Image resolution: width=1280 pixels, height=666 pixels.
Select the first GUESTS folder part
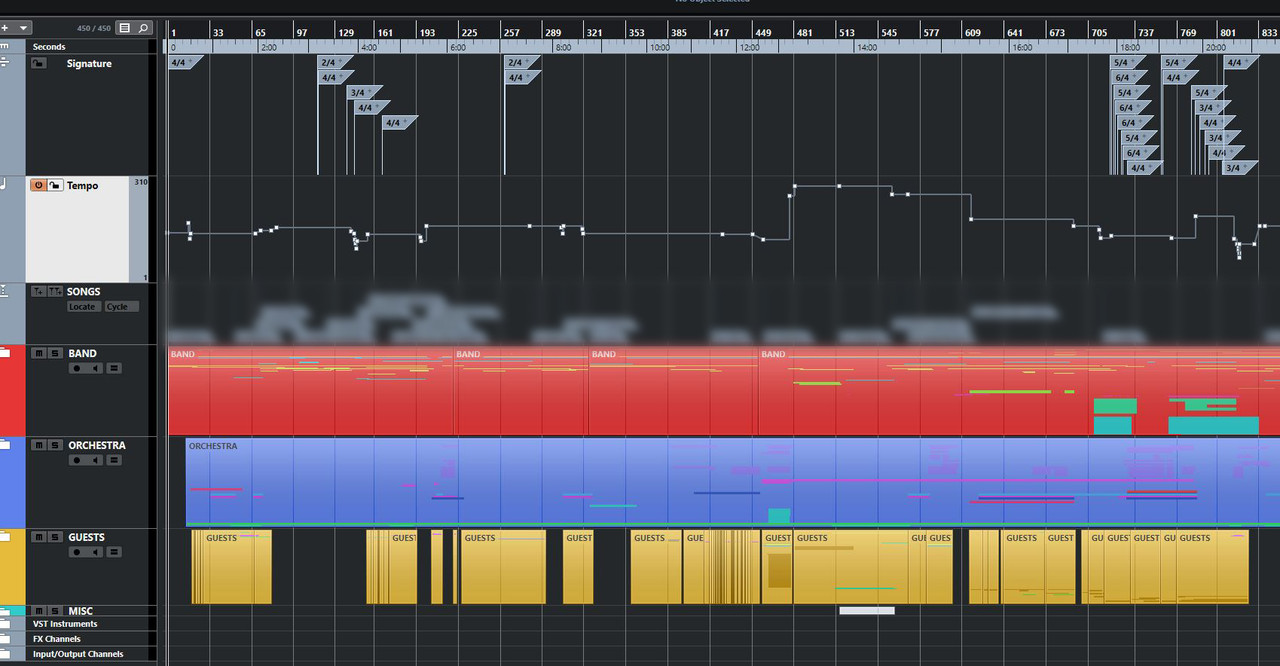tap(231, 567)
